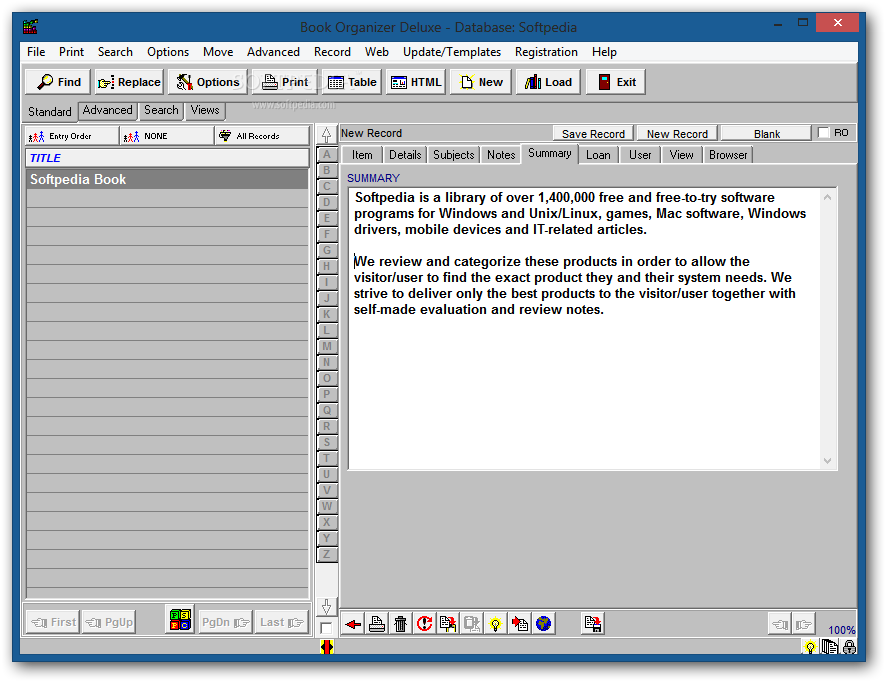
Task: Select the Search toolbar tab
Action: [161, 110]
